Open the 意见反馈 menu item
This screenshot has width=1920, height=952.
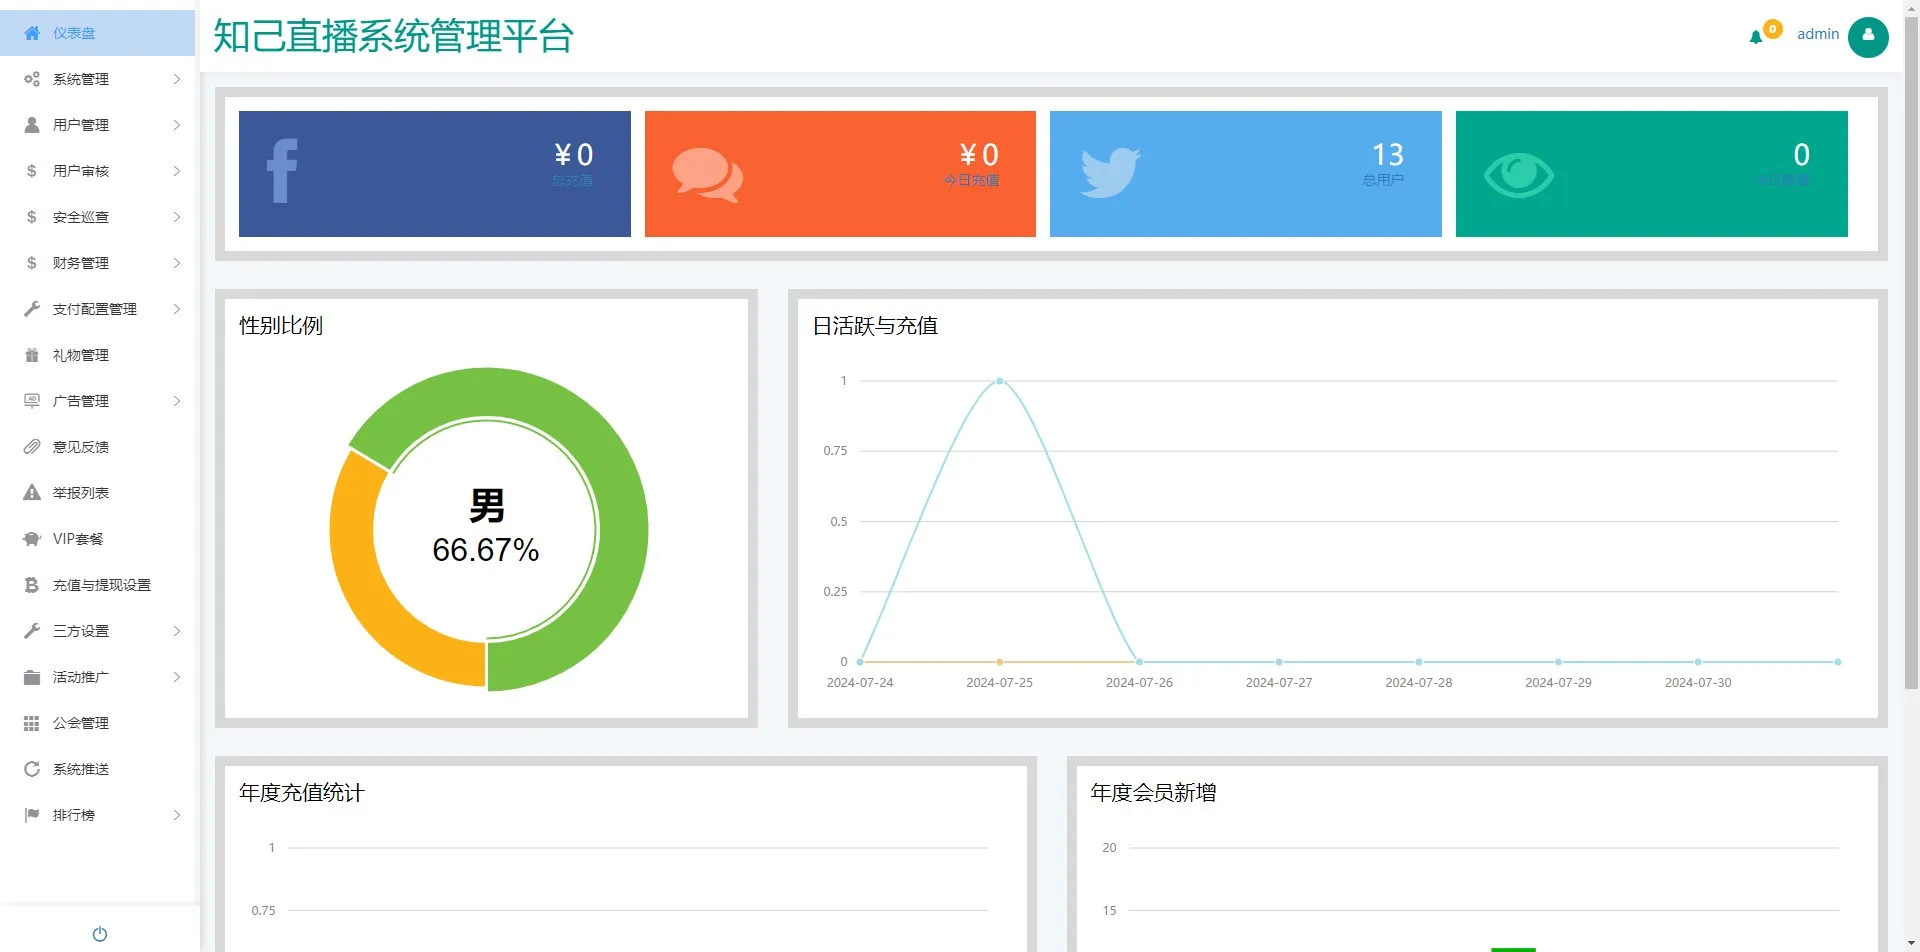[81, 447]
